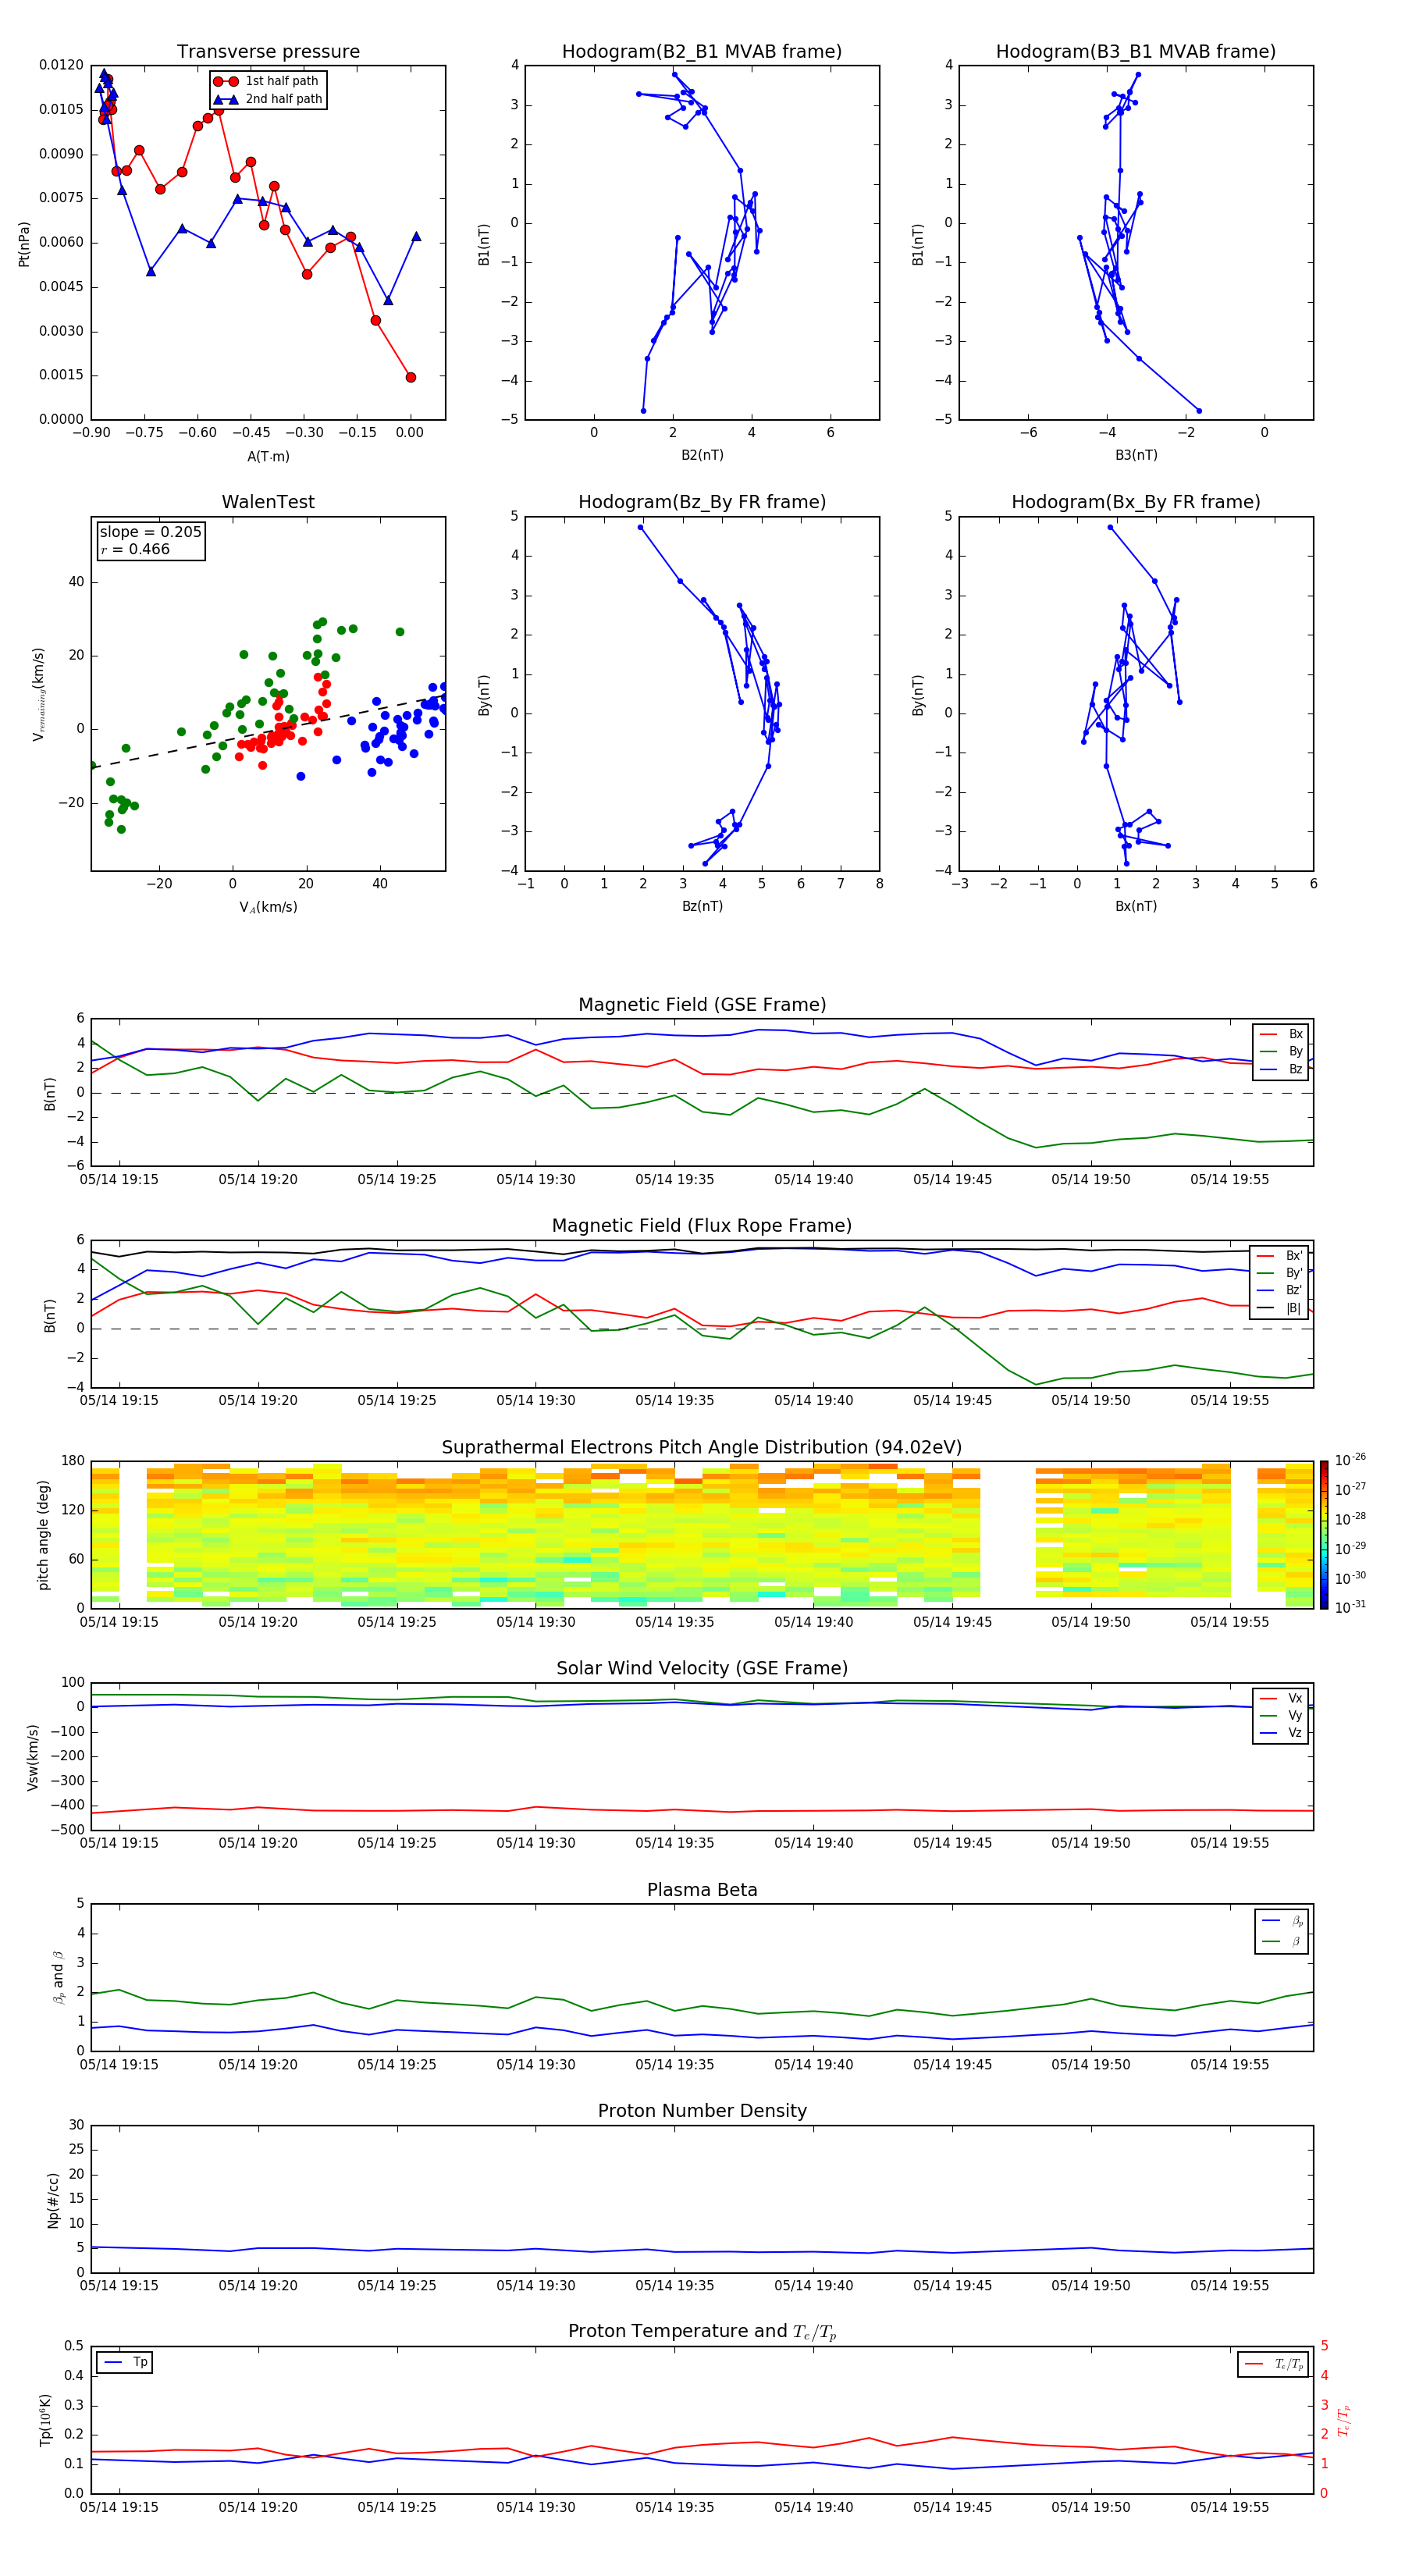The image size is (1405, 2576).
Task: Click the "Np(#/cc)" axis label
Action: pos(53,2200)
